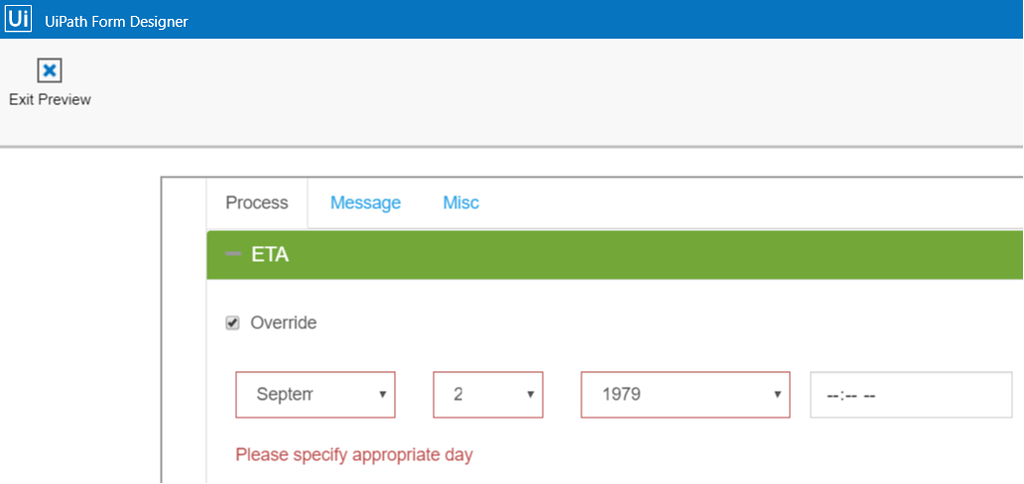The height and width of the screenshot is (484, 1024).
Task: Click the Exit Preview X icon
Action: (x=49, y=70)
